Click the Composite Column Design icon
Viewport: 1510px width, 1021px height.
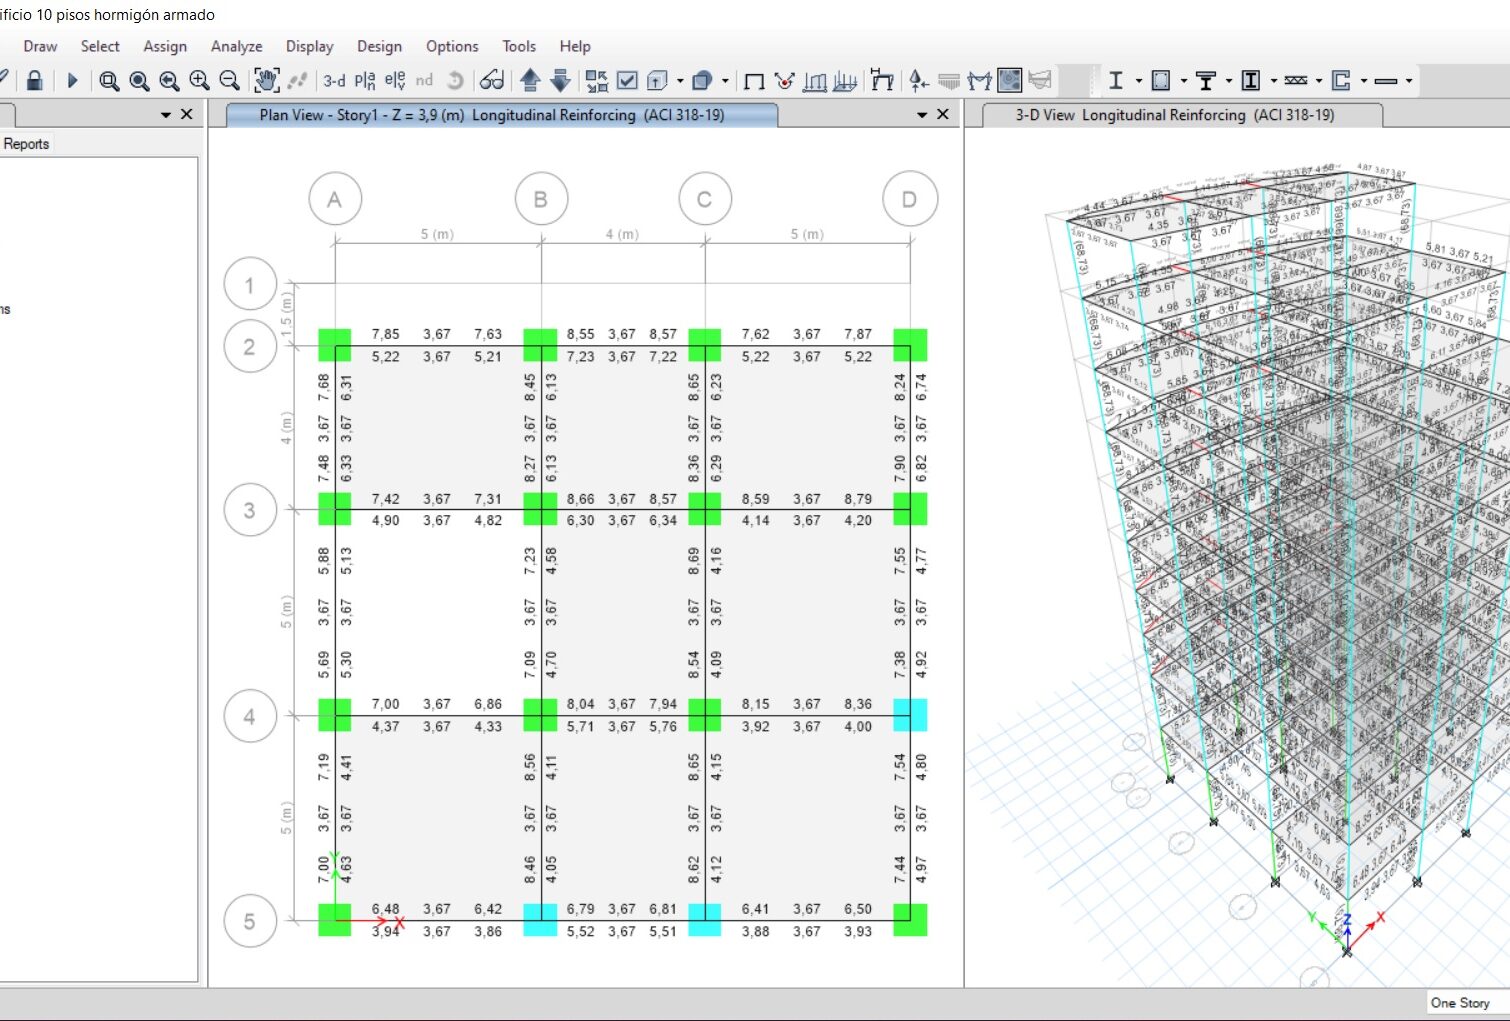(1251, 80)
